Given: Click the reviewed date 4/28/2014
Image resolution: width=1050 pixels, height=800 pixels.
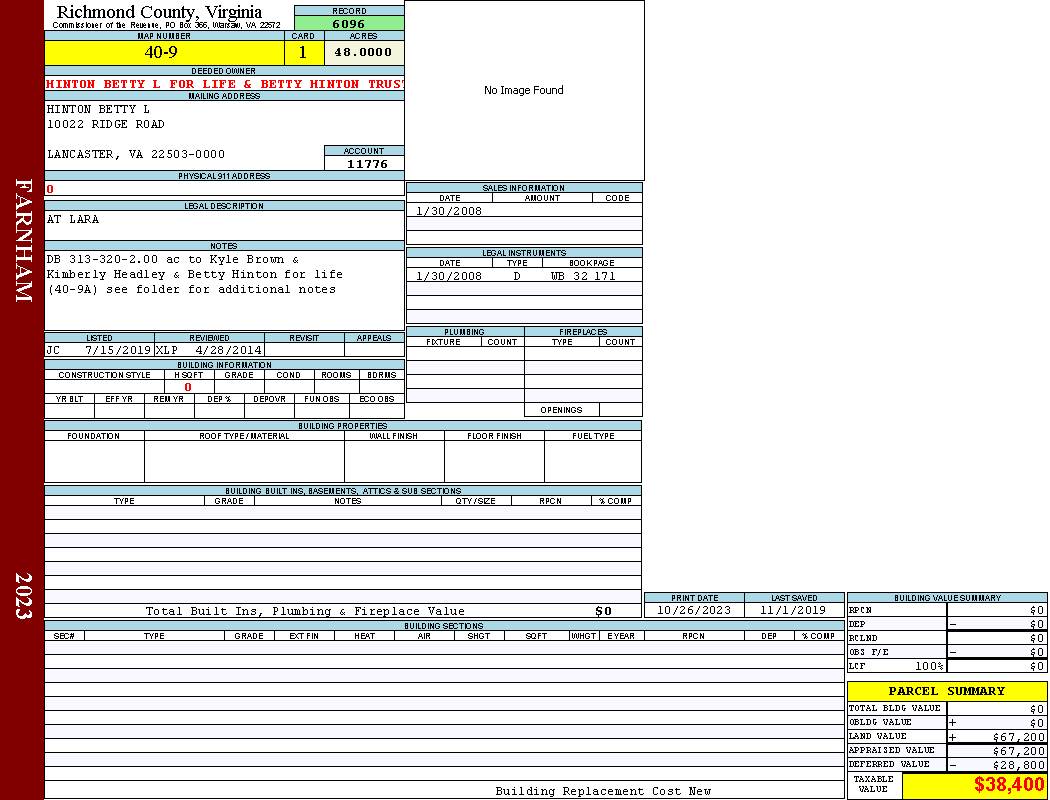Looking at the screenshot, I should [x=229, y=351].
